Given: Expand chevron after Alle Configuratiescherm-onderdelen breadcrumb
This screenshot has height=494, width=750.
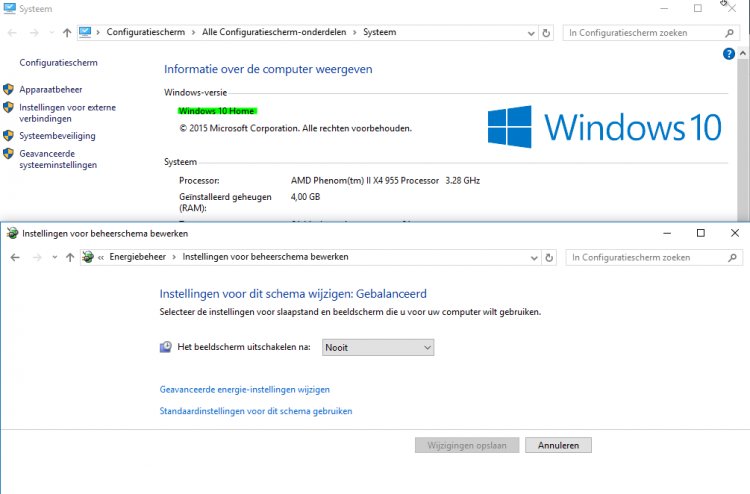Looking at the screenshot, I should pyautogui.click(x=354, y=32).
